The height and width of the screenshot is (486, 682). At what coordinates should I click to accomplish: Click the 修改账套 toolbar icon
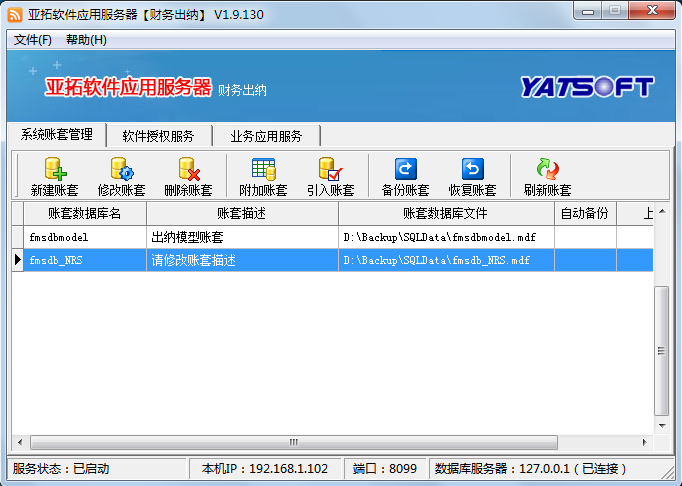click(121, 170)
